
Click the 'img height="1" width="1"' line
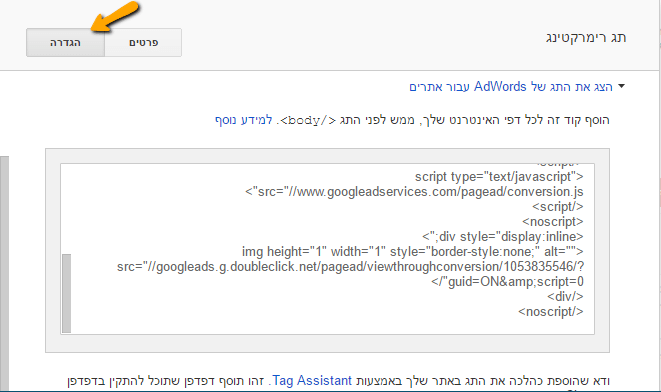click(x=413, y=252)
